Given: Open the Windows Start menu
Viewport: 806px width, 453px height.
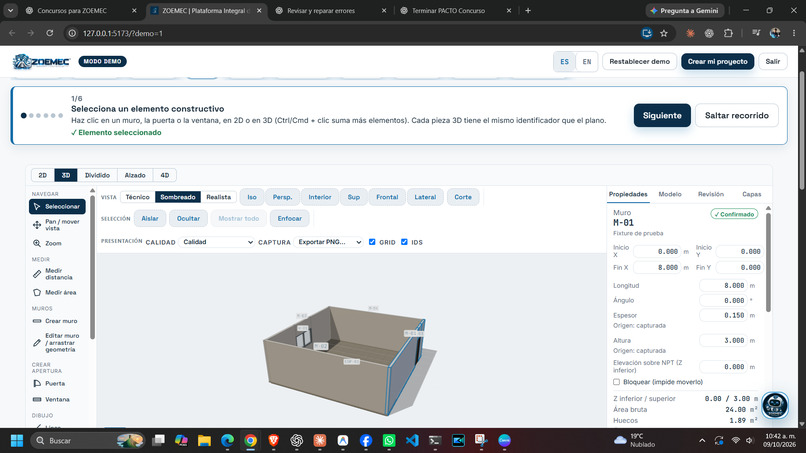Looking at the screenshot, I should 16,441.
